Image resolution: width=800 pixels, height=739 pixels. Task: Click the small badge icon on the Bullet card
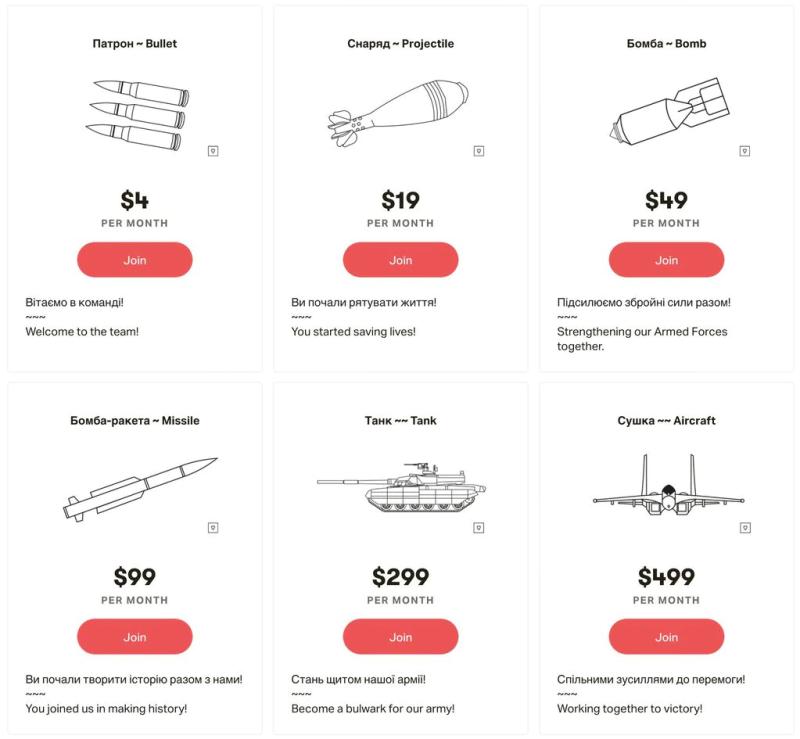pyautogui.click(x=213, y=151)
